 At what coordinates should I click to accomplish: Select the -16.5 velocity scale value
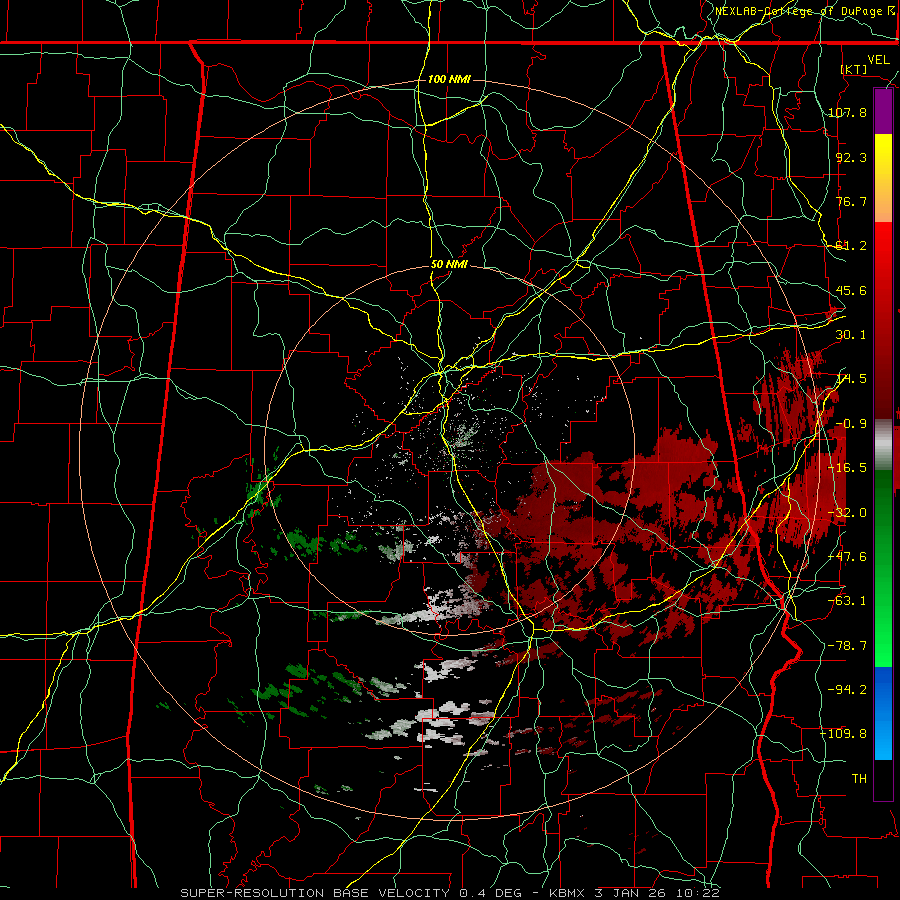click(x=847, y=468)
